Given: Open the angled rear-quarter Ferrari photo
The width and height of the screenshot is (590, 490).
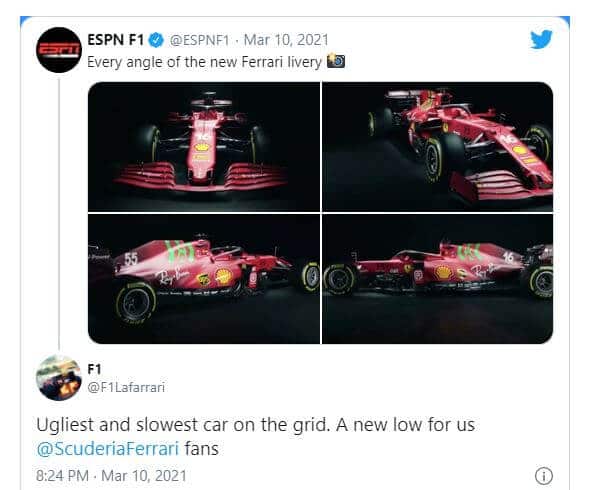Looking at the screenshot, I should (438, 146).
